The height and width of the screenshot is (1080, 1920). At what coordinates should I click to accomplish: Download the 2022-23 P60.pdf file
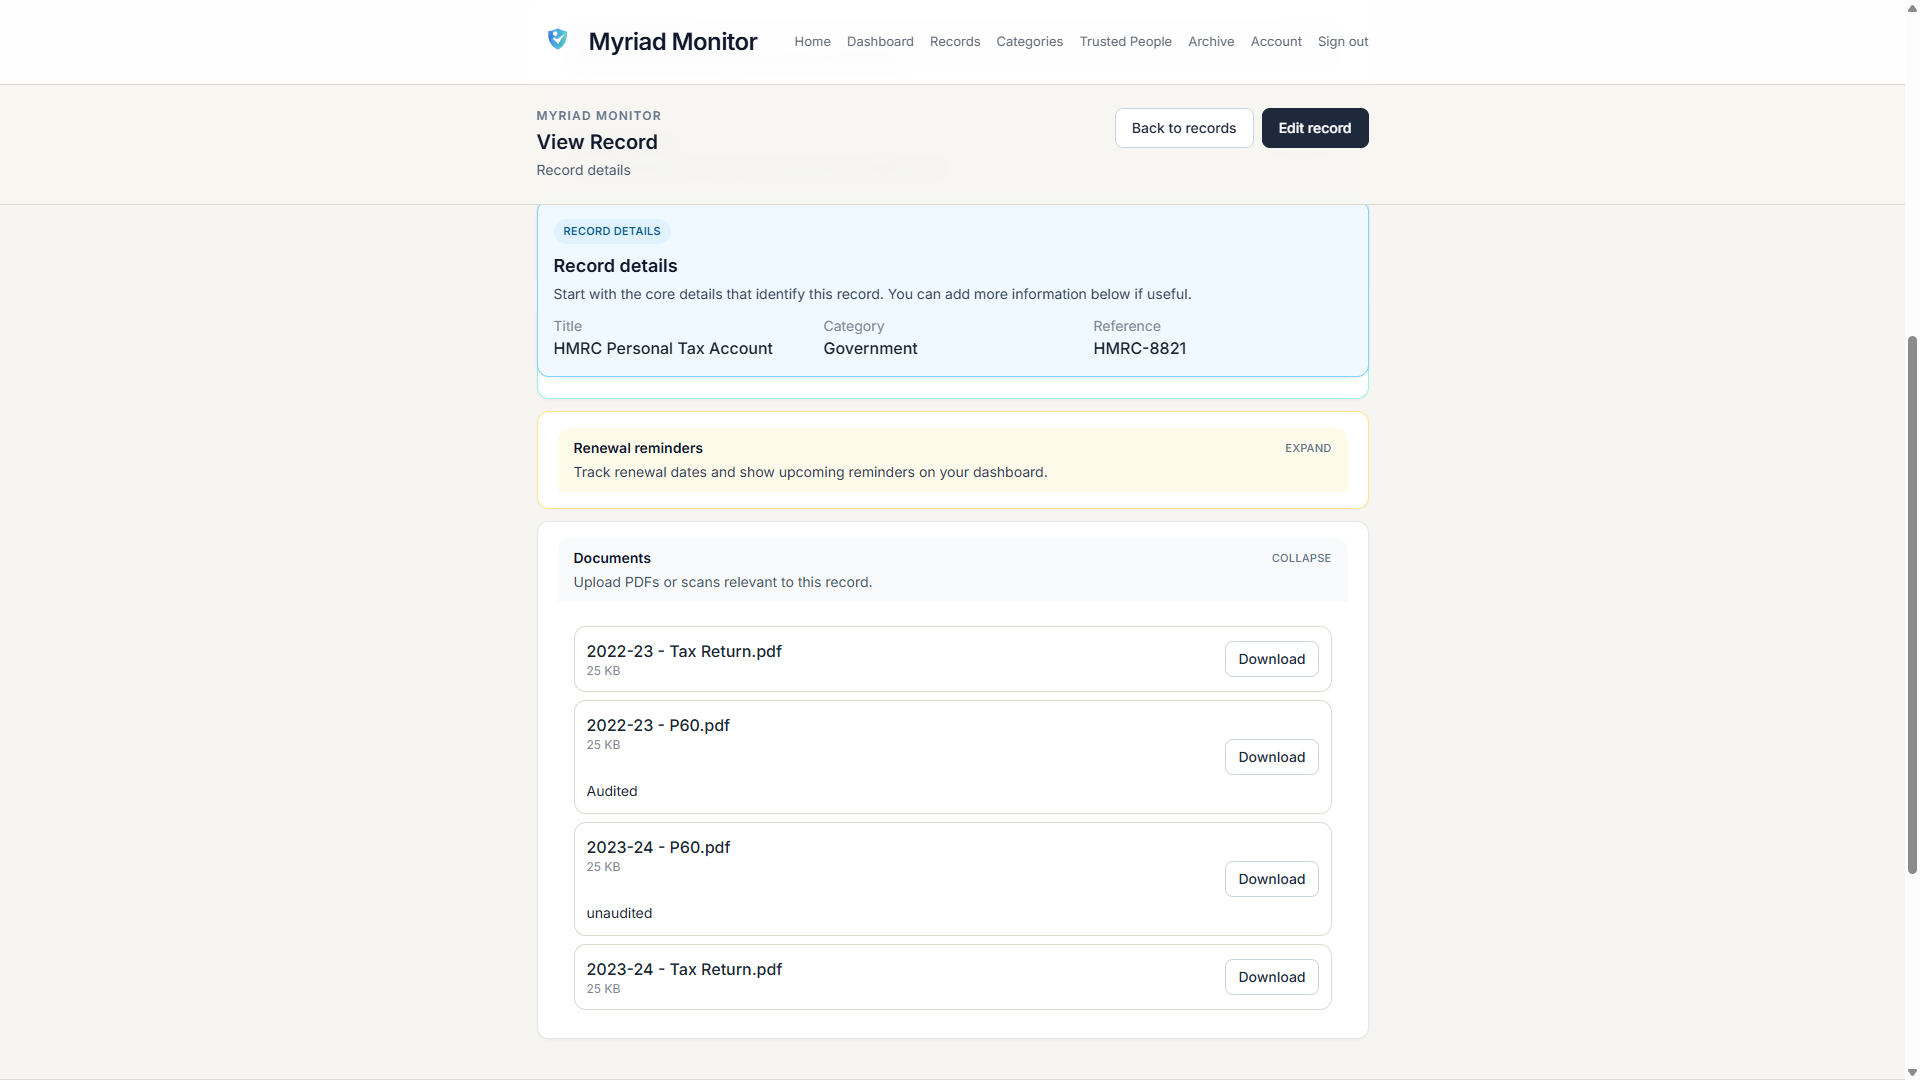pyautogui.click(x=1271, y=758)
